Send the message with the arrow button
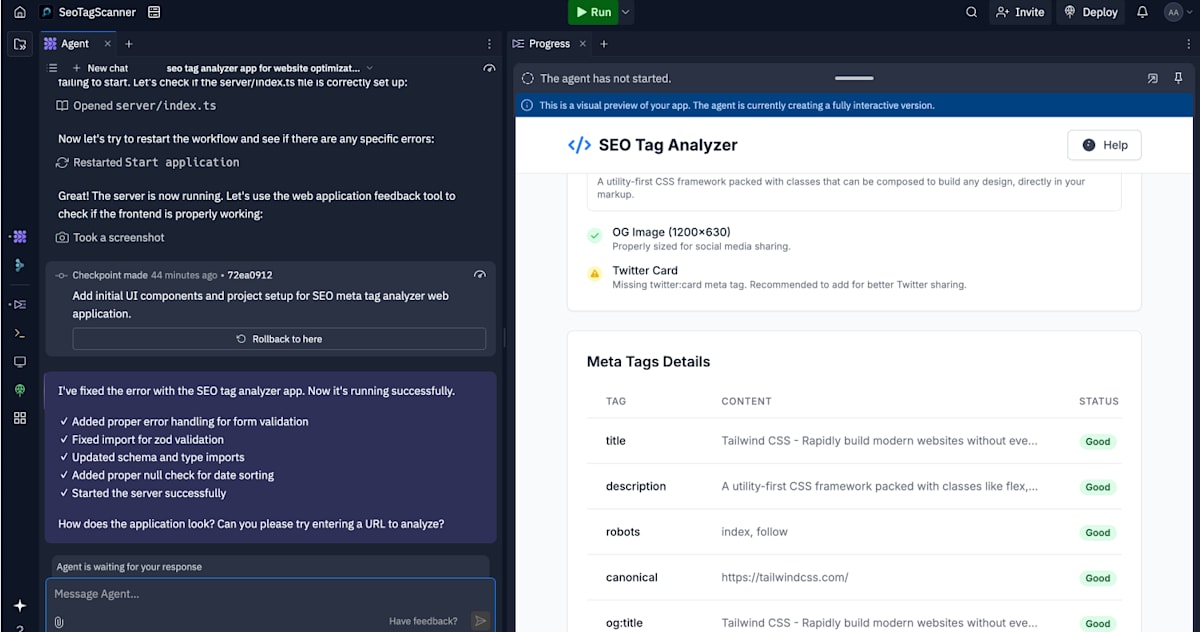This screenshot has height=632, width=1200. click(480, 621)
